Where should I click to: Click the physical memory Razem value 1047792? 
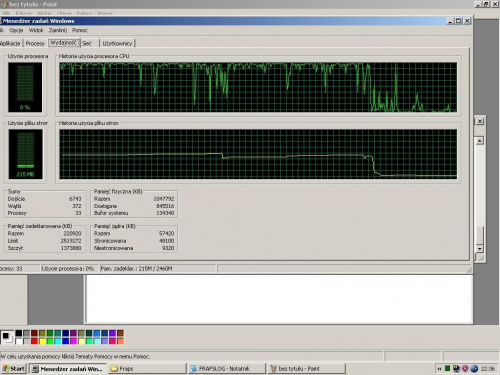pyautogui.click(x=164, y=199)
